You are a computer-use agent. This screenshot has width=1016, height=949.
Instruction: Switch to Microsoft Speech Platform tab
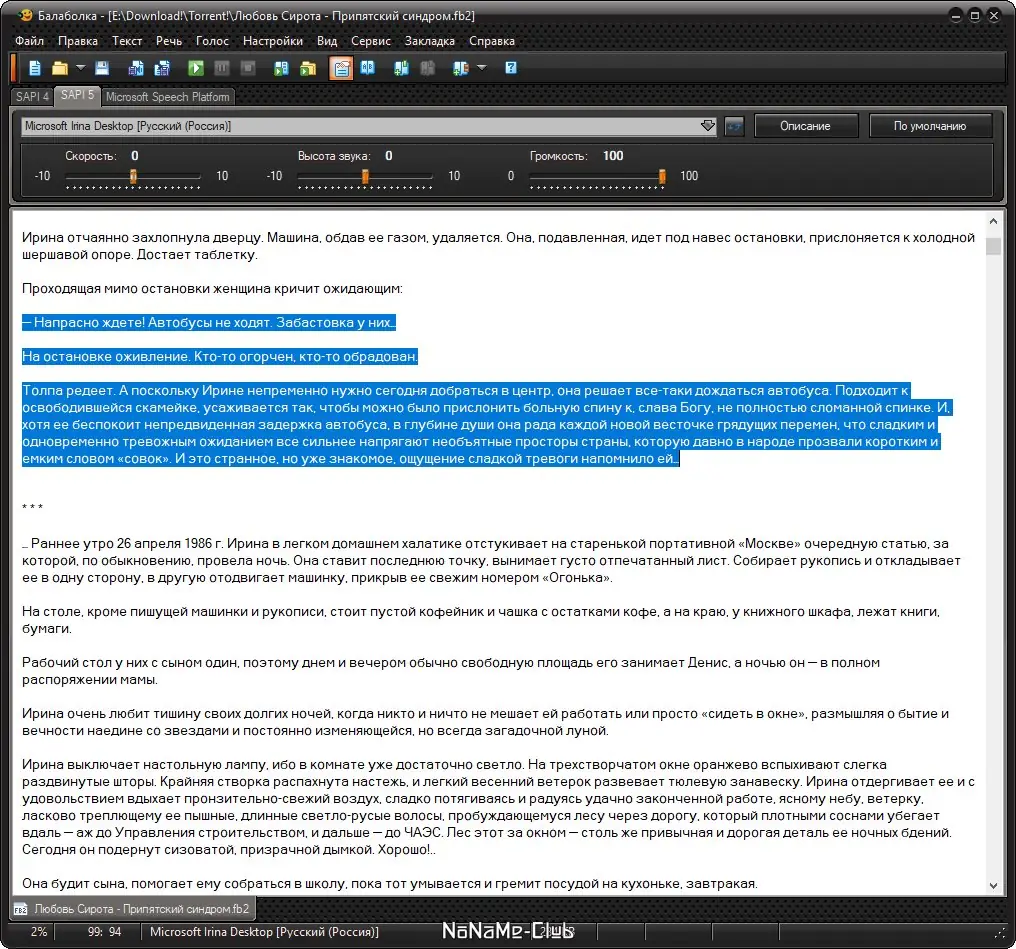168,97
